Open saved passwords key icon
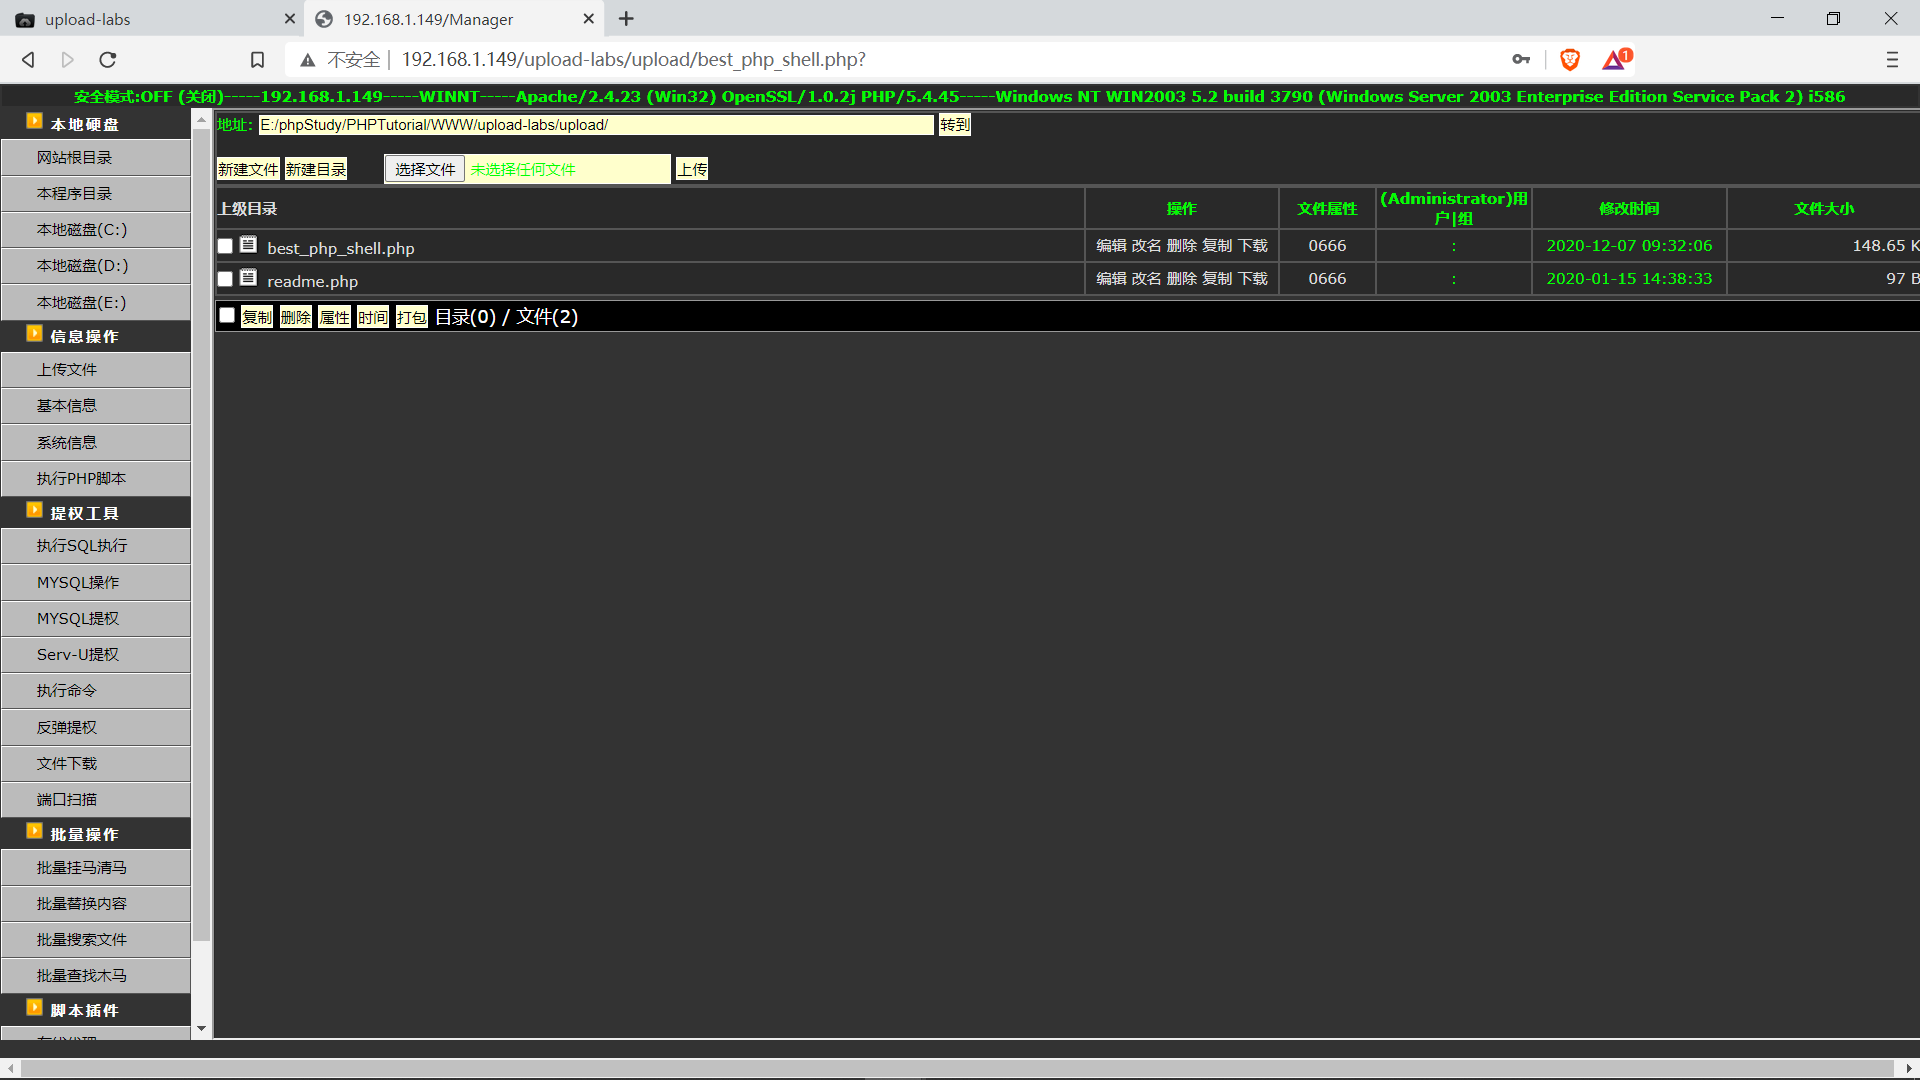 pos(1521,60)
